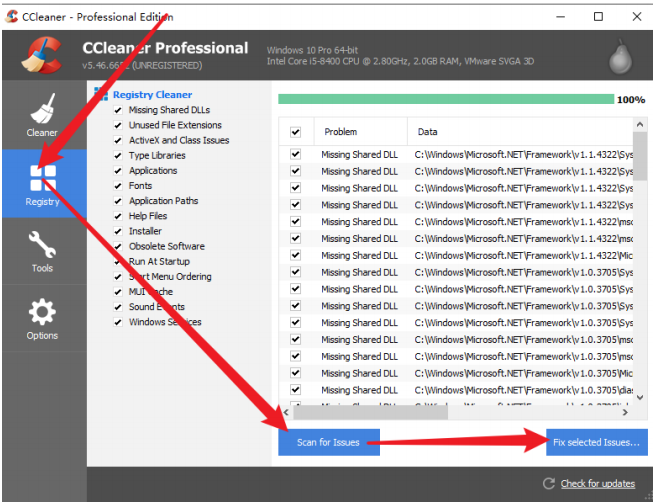657x503 pixels.
Task: Disable Type Libraries scanning
Action: (118, 156)
